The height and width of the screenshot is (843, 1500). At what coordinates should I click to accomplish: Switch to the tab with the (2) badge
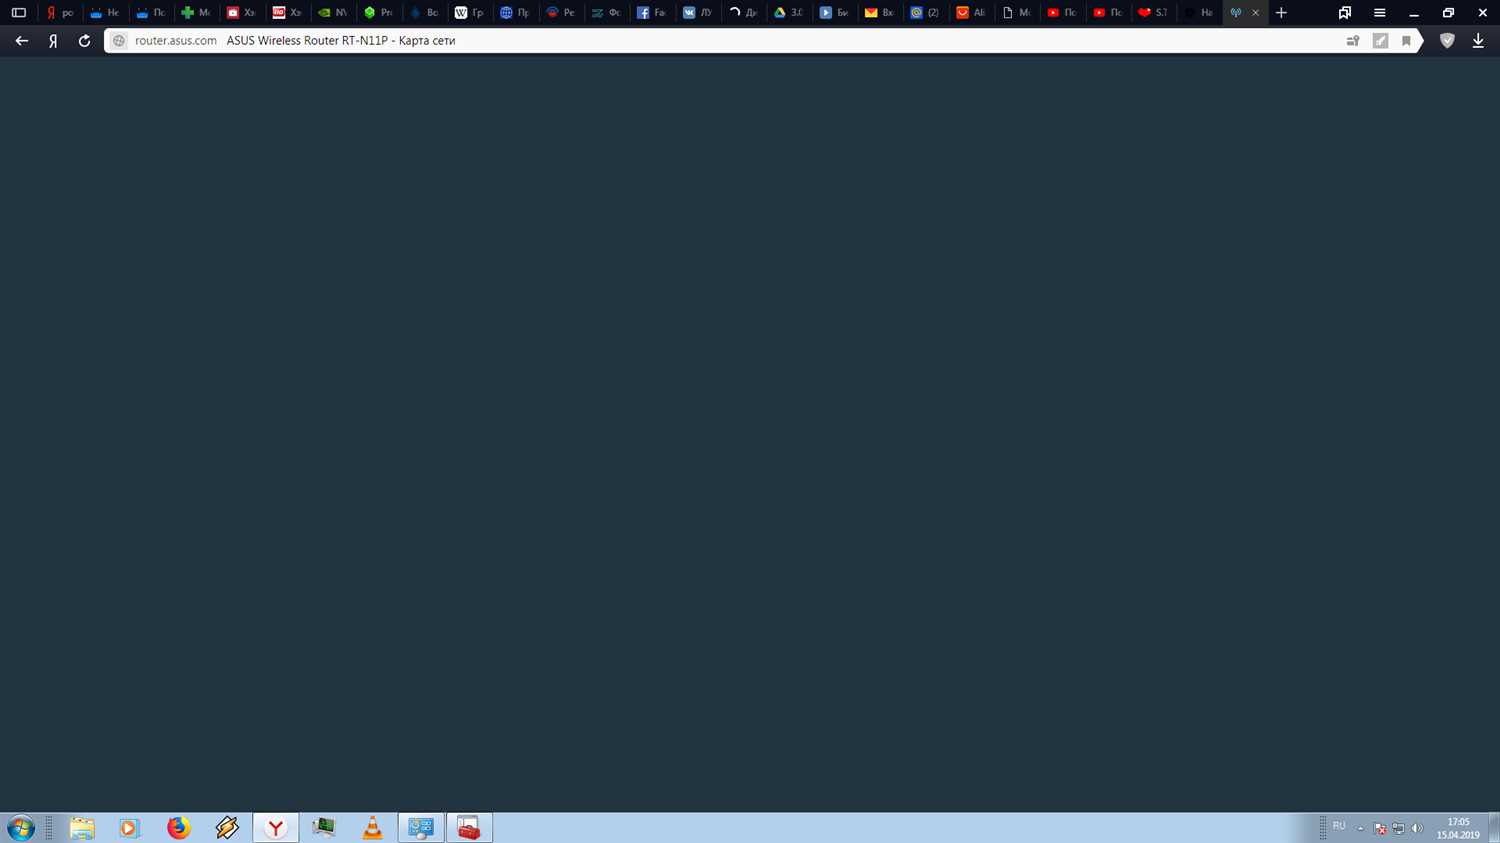pyautogui.click(x=925, y=13)
